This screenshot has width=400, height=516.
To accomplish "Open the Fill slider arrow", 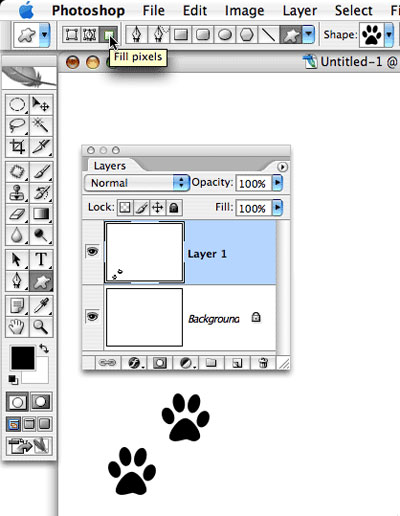I will pos(277,208).
